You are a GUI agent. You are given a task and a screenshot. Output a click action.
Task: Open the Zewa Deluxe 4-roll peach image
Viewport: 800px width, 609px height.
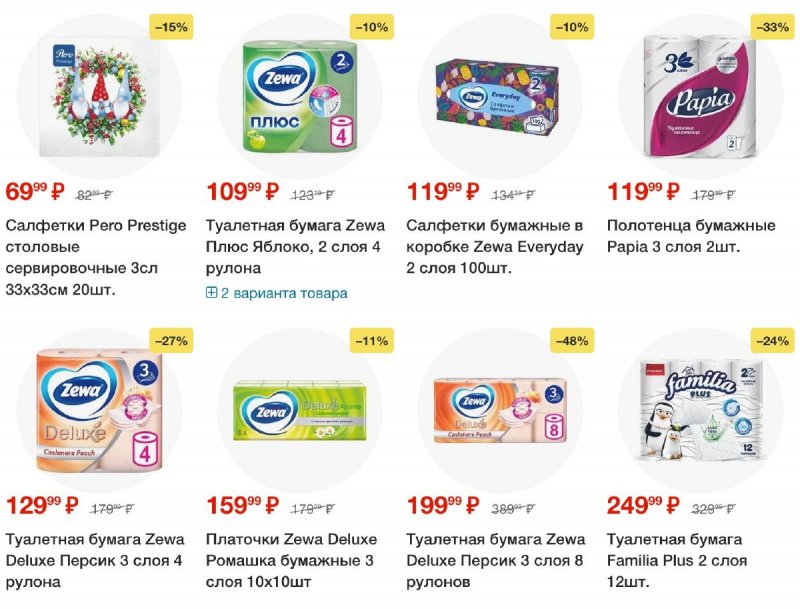click(99, 411)
